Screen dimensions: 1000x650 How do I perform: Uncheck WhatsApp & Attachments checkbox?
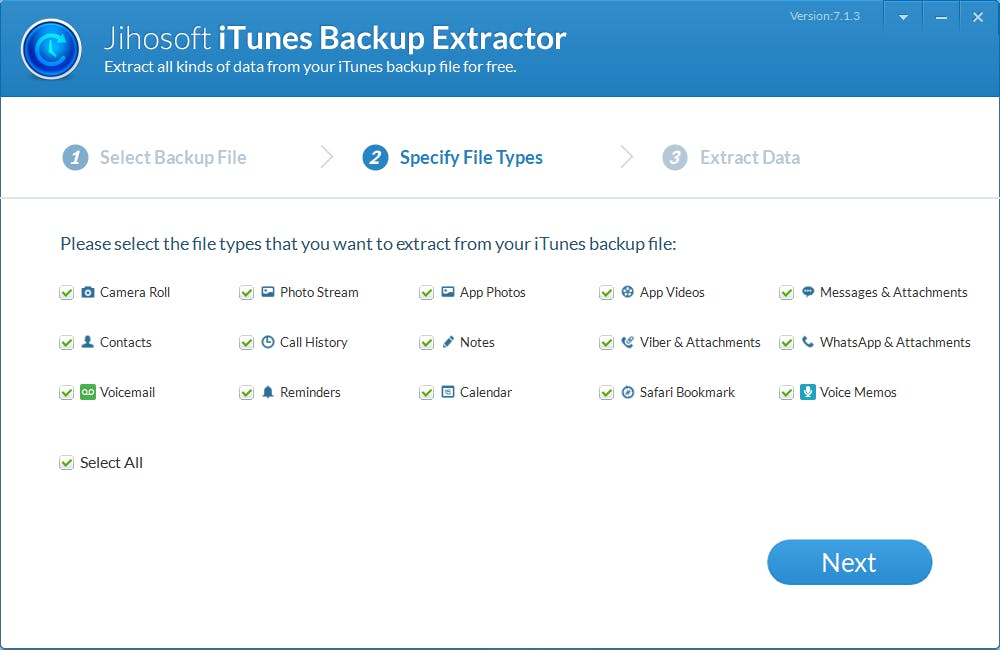[786, 343]
